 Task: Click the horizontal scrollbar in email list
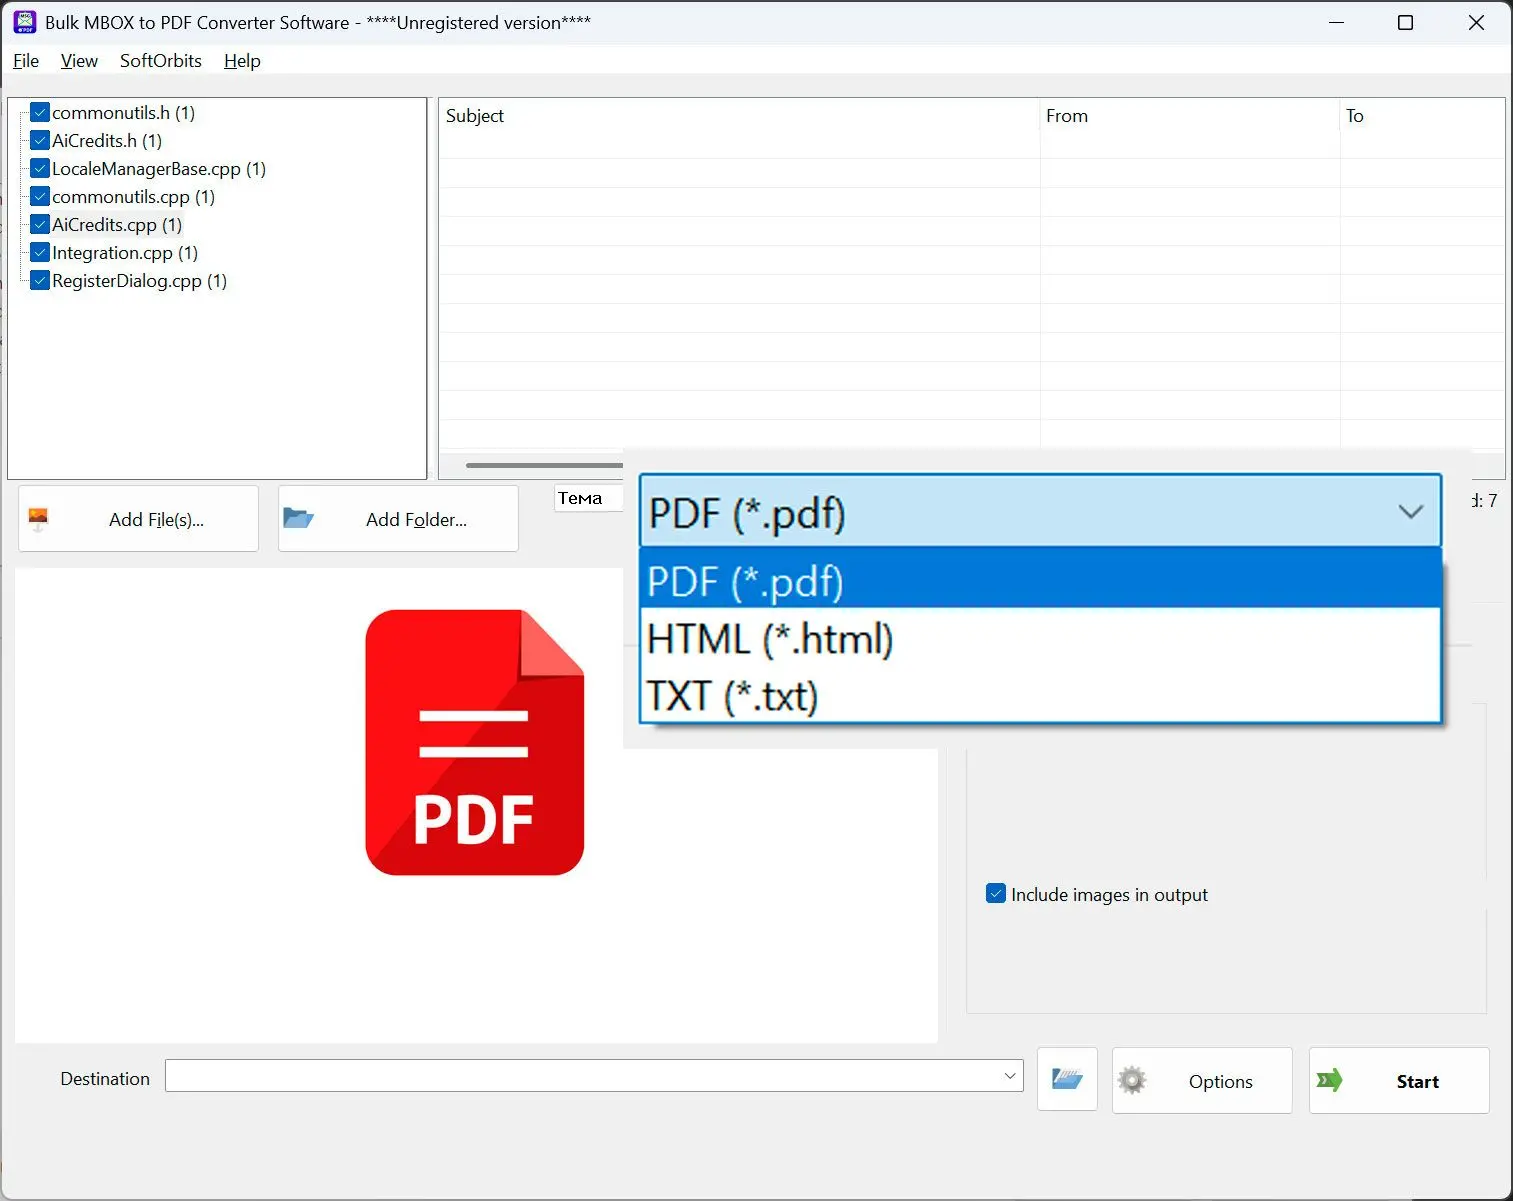pos(544,465)
